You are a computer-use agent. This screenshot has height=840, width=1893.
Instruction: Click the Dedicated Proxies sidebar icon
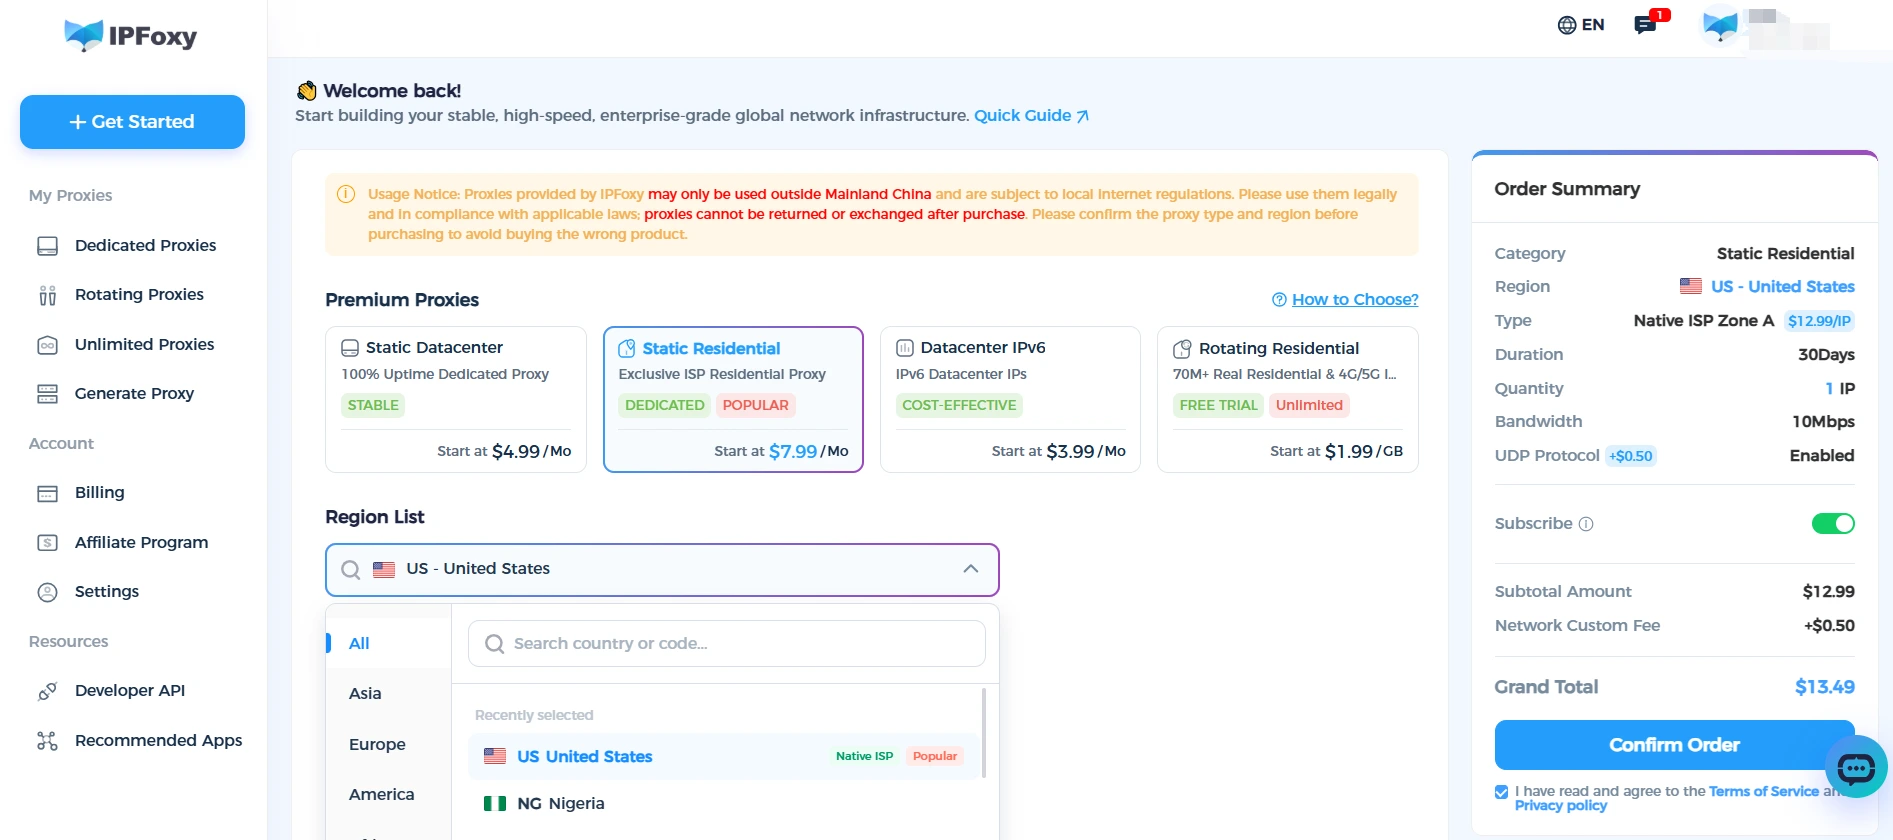pyautogui.click(x=47, y=246)
